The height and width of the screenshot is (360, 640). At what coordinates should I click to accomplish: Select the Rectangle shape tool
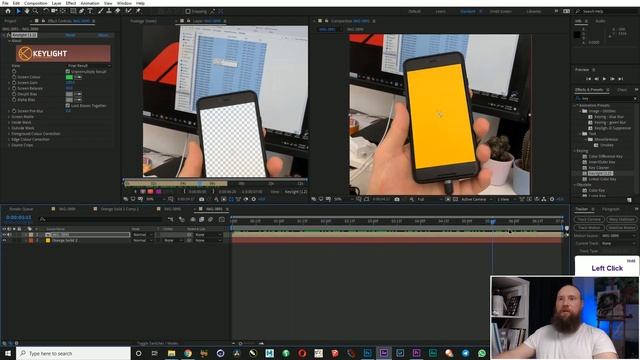coord(73,11)
